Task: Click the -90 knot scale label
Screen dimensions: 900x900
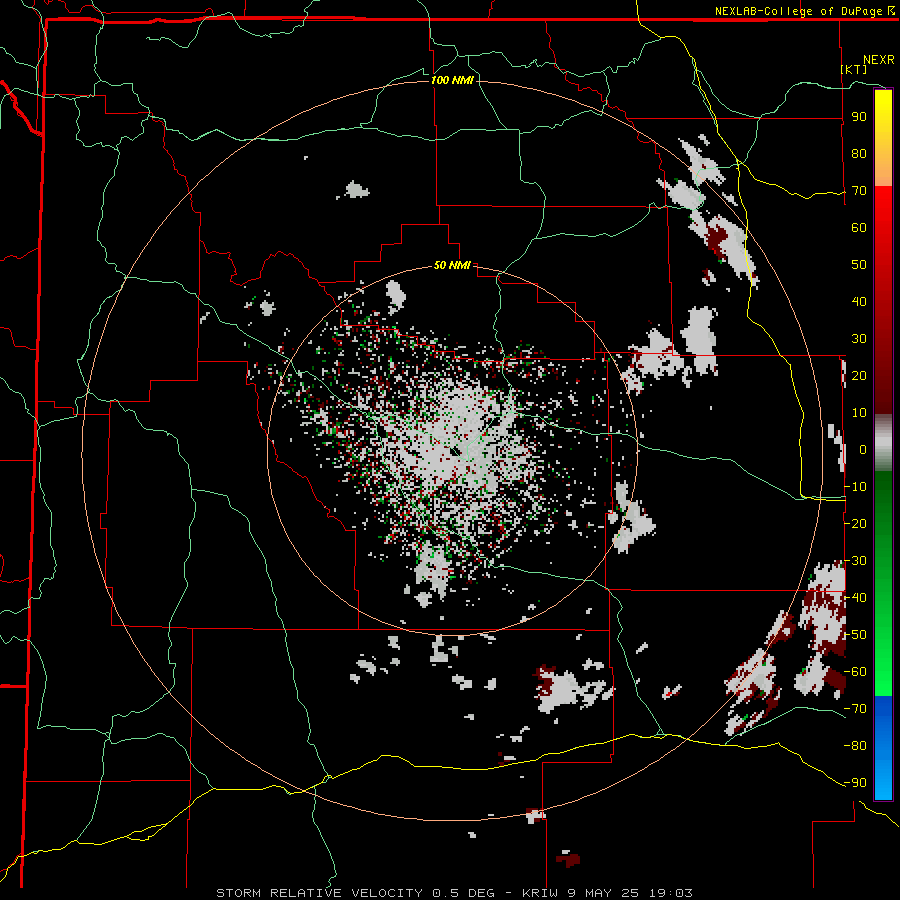Action: (x=855, y=783)
